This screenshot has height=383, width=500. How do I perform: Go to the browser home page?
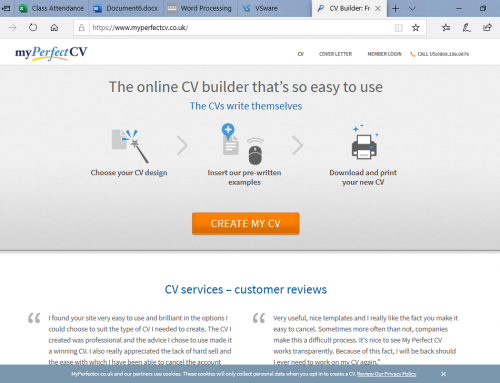pos(54,27)
